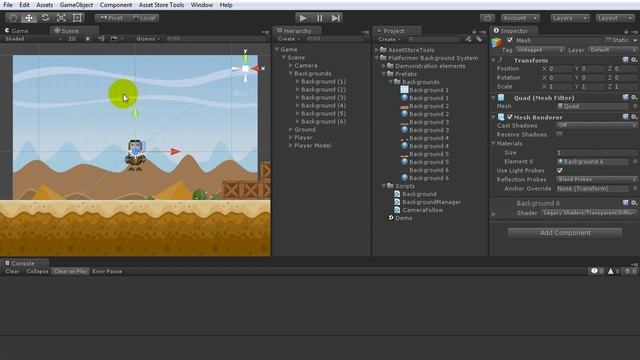Viewport: 640px width, 360px height.
Task: Click Clear button in Console
Action: (12, 271)
